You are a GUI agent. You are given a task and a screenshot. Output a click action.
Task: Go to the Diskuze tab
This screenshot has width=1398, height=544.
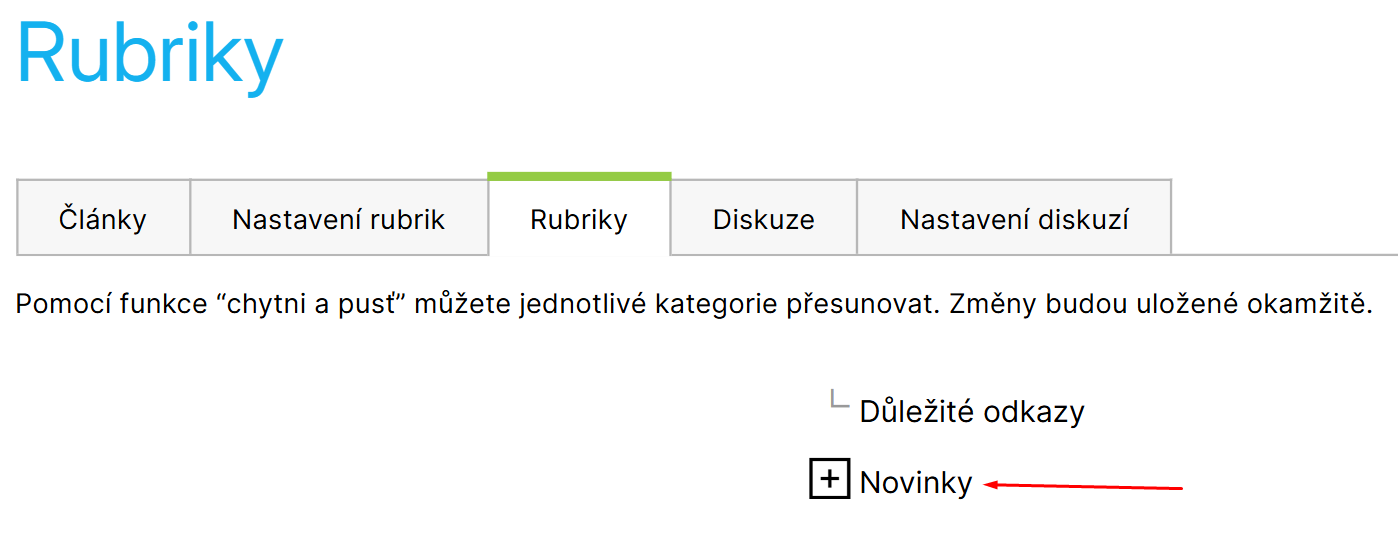tap(763, 219)
